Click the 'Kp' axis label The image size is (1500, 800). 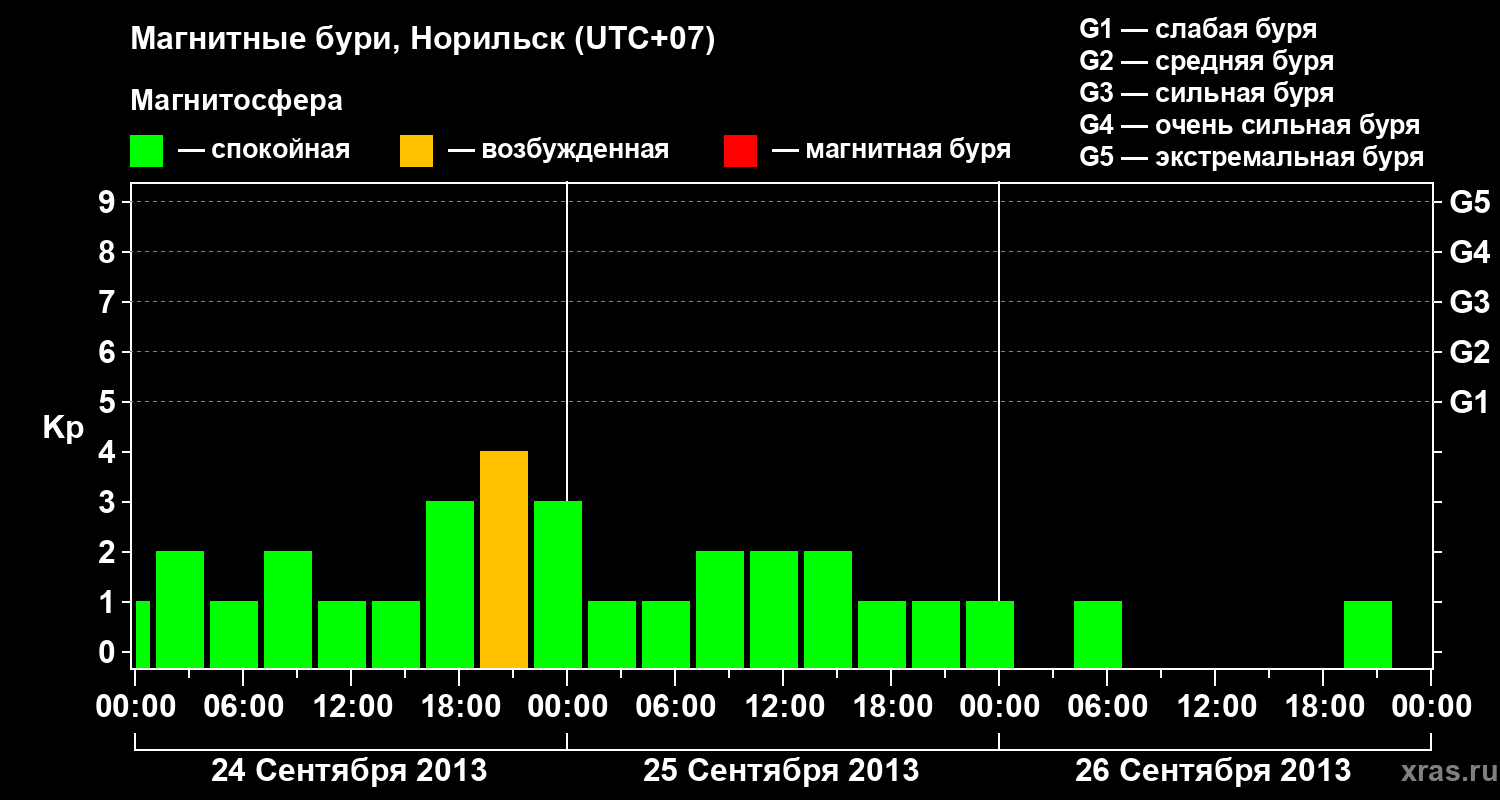63,428
